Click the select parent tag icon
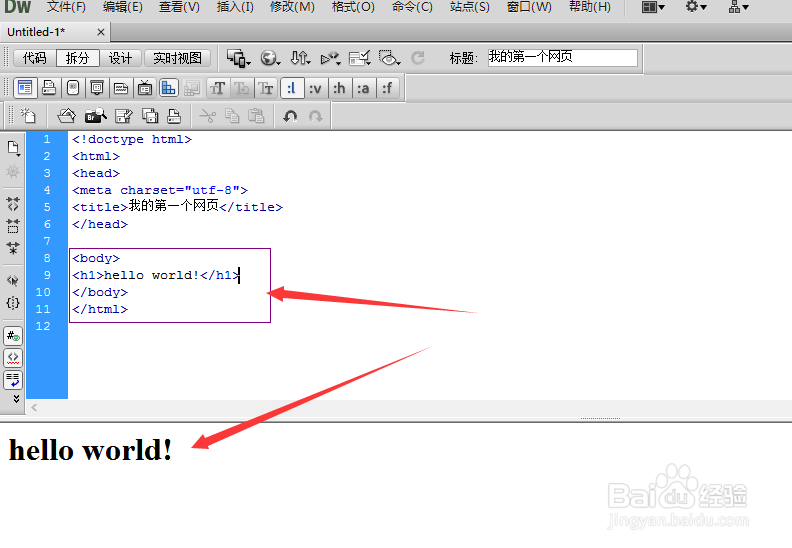 [13, 280]
